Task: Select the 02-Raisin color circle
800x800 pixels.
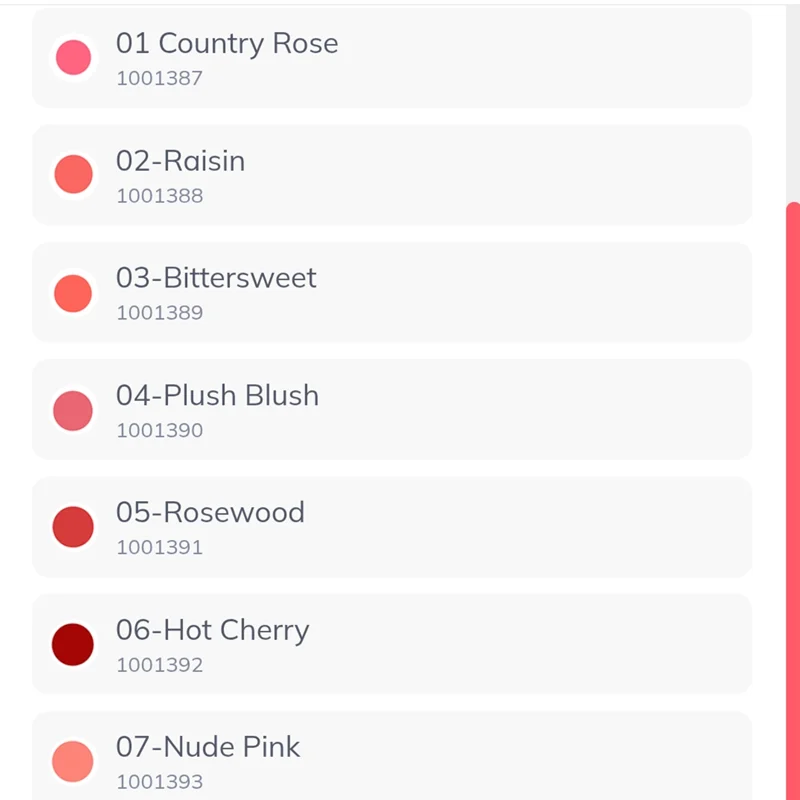Action: (x=73, y=174)
